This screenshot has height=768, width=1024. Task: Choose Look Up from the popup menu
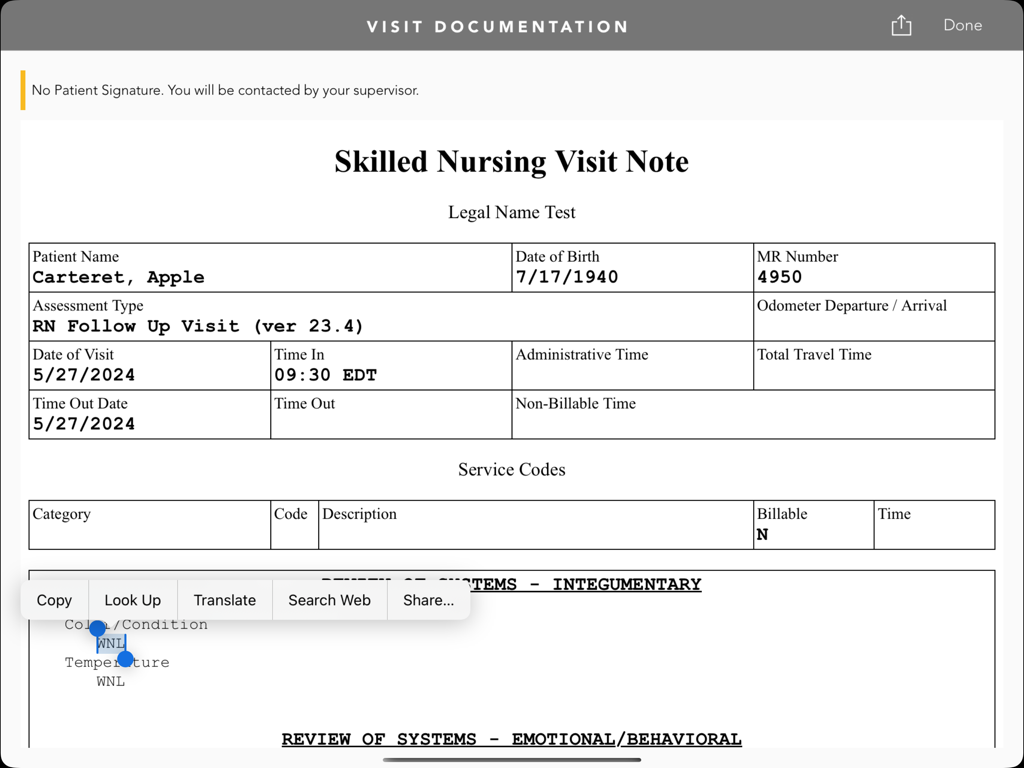click(132, 600)
